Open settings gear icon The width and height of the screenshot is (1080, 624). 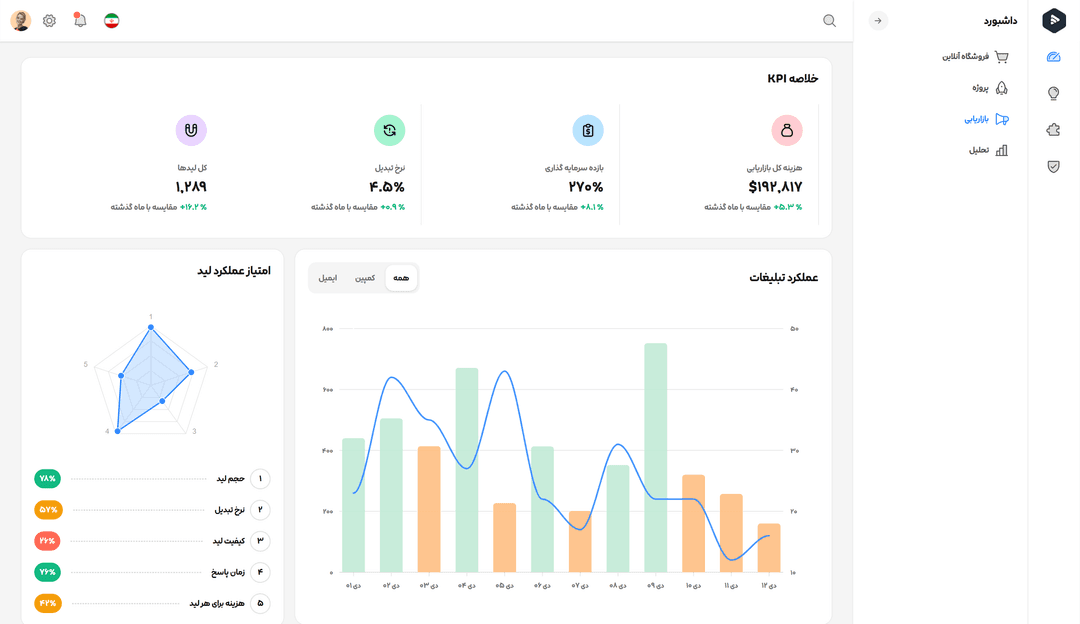[x=49, y=21]
